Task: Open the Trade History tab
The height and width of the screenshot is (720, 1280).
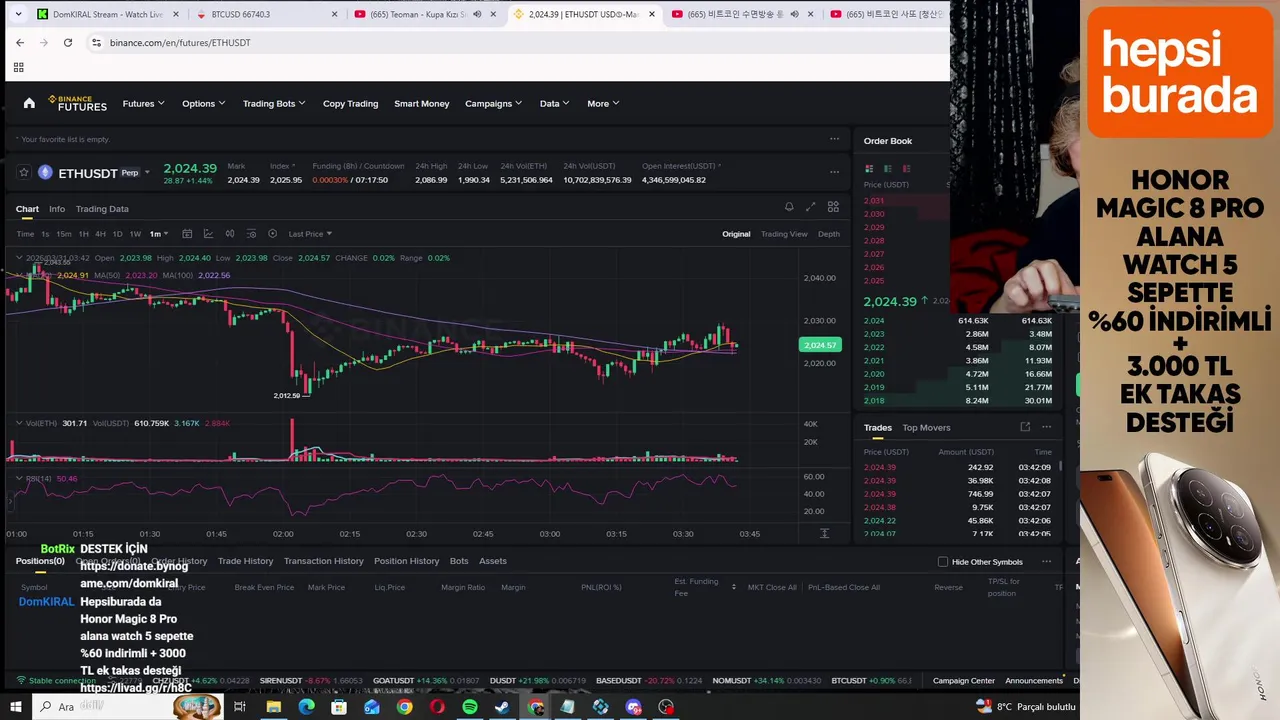Action: point(245,561)
